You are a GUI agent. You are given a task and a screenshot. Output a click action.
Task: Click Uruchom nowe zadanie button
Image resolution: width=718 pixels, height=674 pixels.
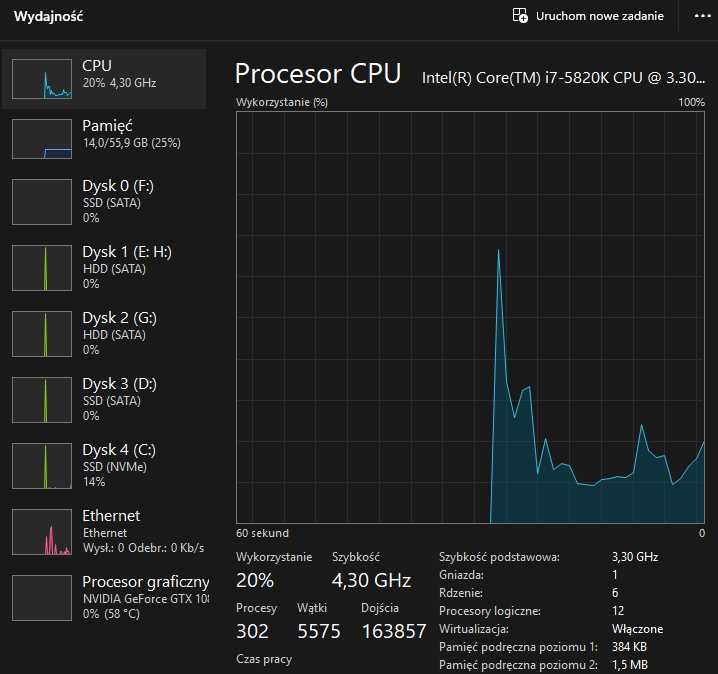(x=599, y=16)
